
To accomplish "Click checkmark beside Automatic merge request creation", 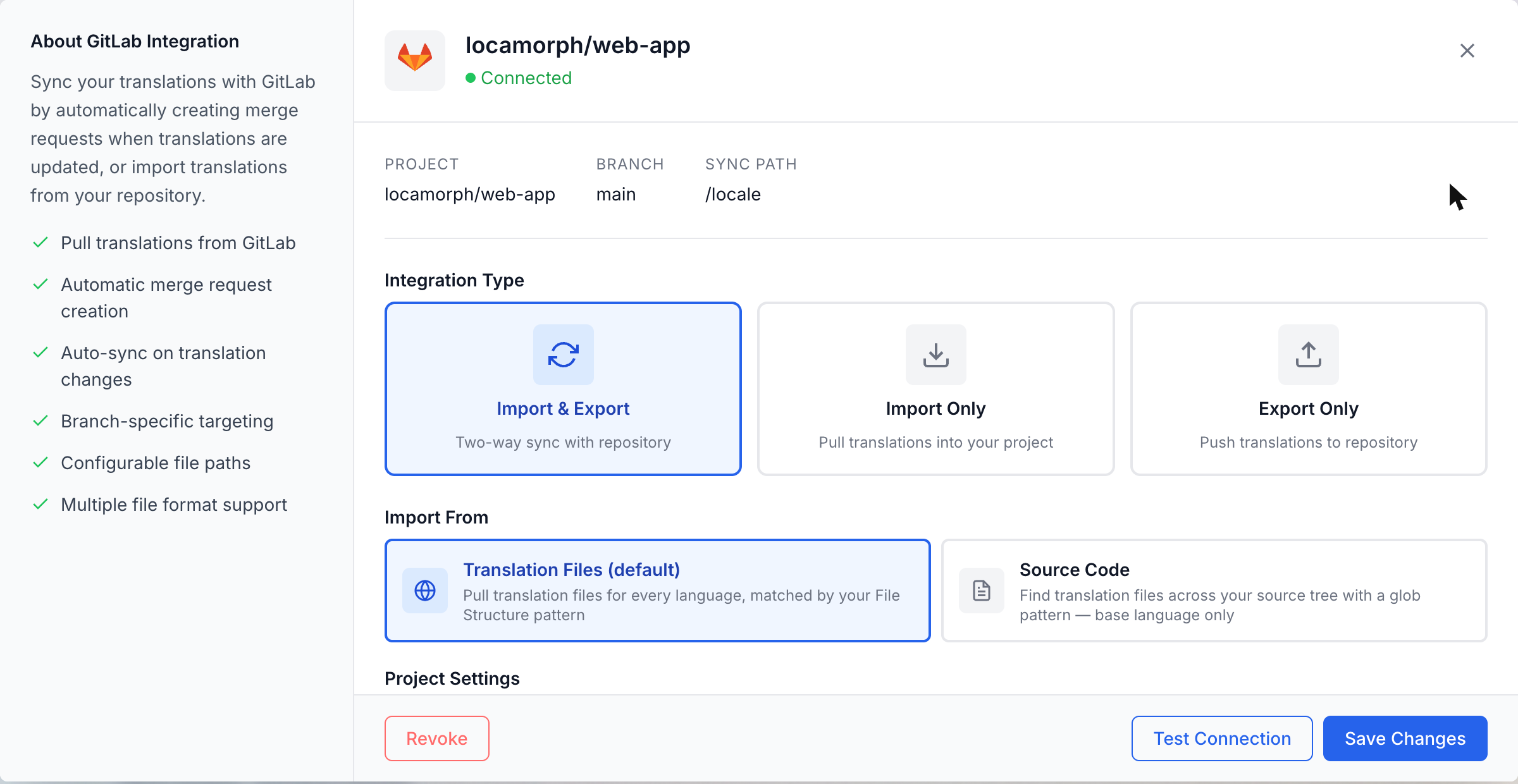I will [x=40, y=285].
